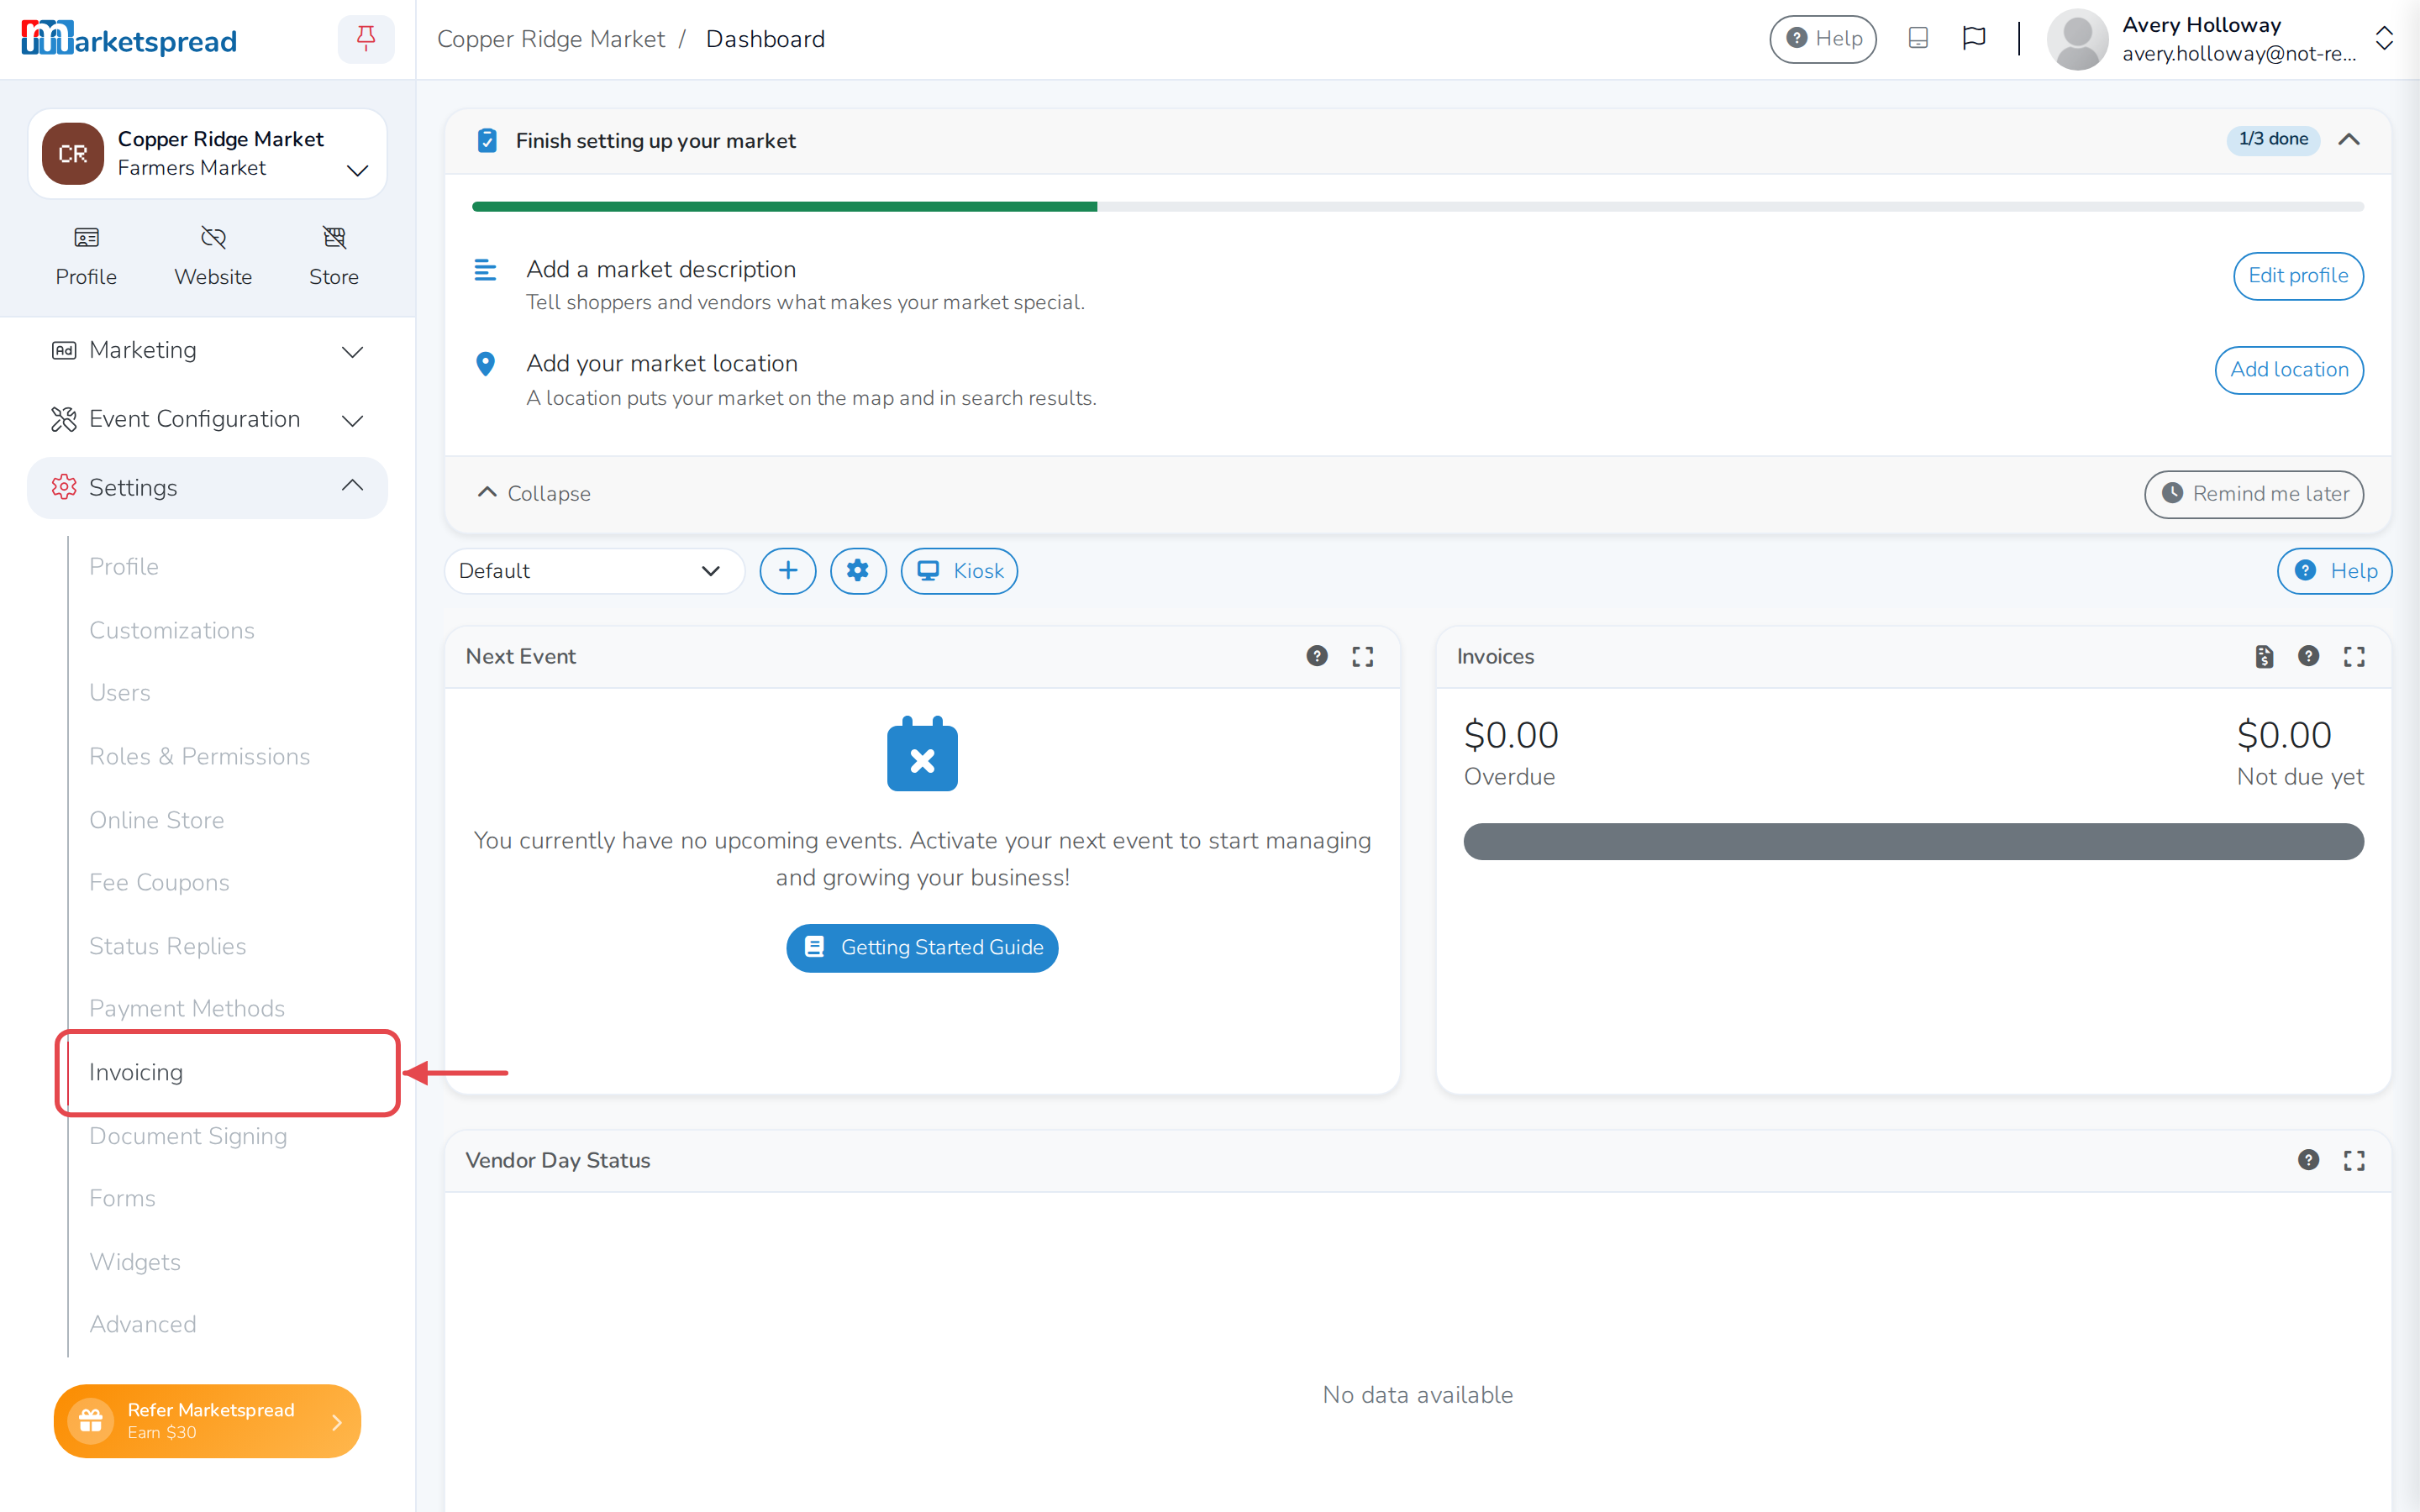Open Payment Methods settings
The width and height of the screenshot is (2420, 1512).
tap(187, 1008)
